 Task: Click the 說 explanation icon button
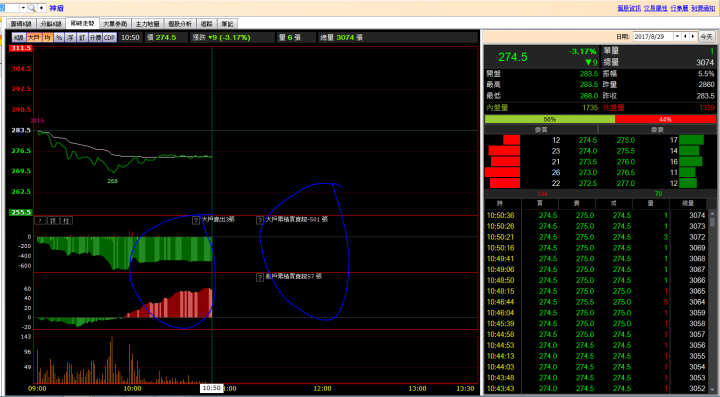pyautogui.click(x=53, y=221)
